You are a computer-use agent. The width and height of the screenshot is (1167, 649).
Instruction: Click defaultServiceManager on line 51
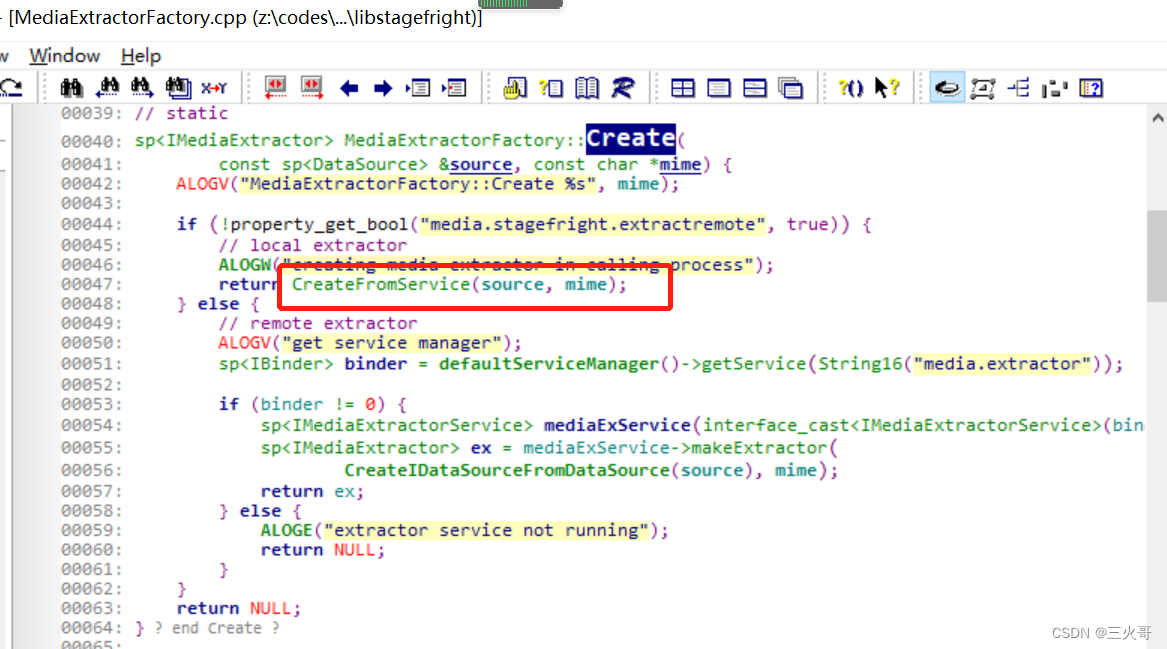point(549,364)
